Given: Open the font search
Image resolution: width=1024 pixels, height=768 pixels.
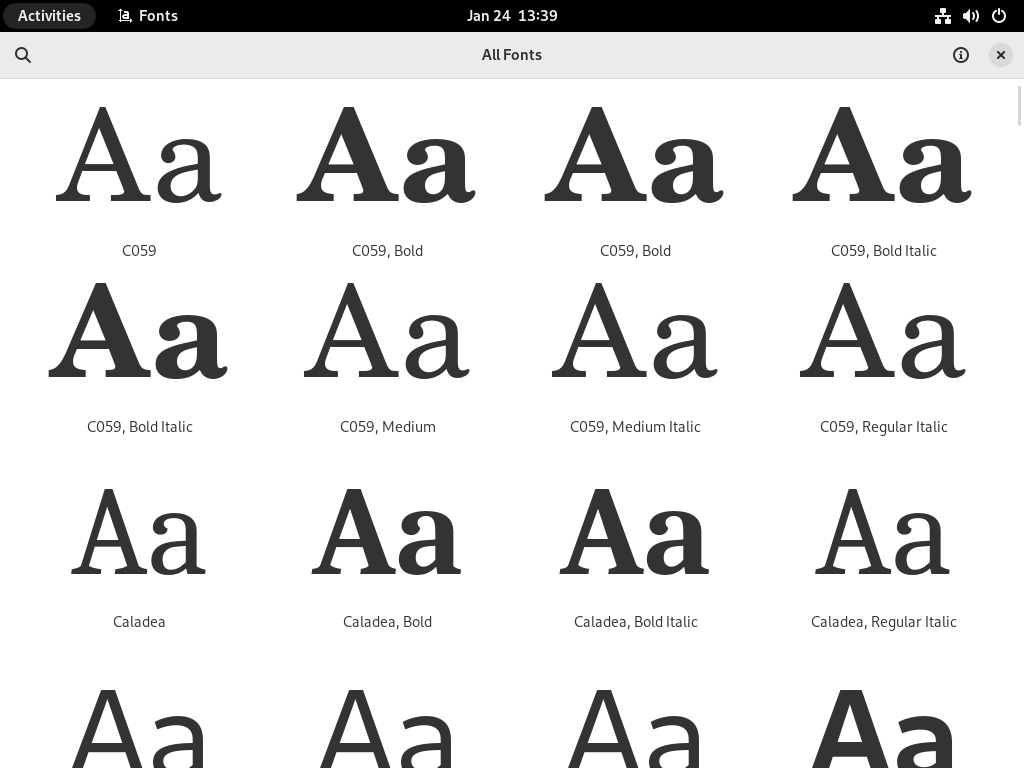Looking at the screenshot, I should pos(23,55).
